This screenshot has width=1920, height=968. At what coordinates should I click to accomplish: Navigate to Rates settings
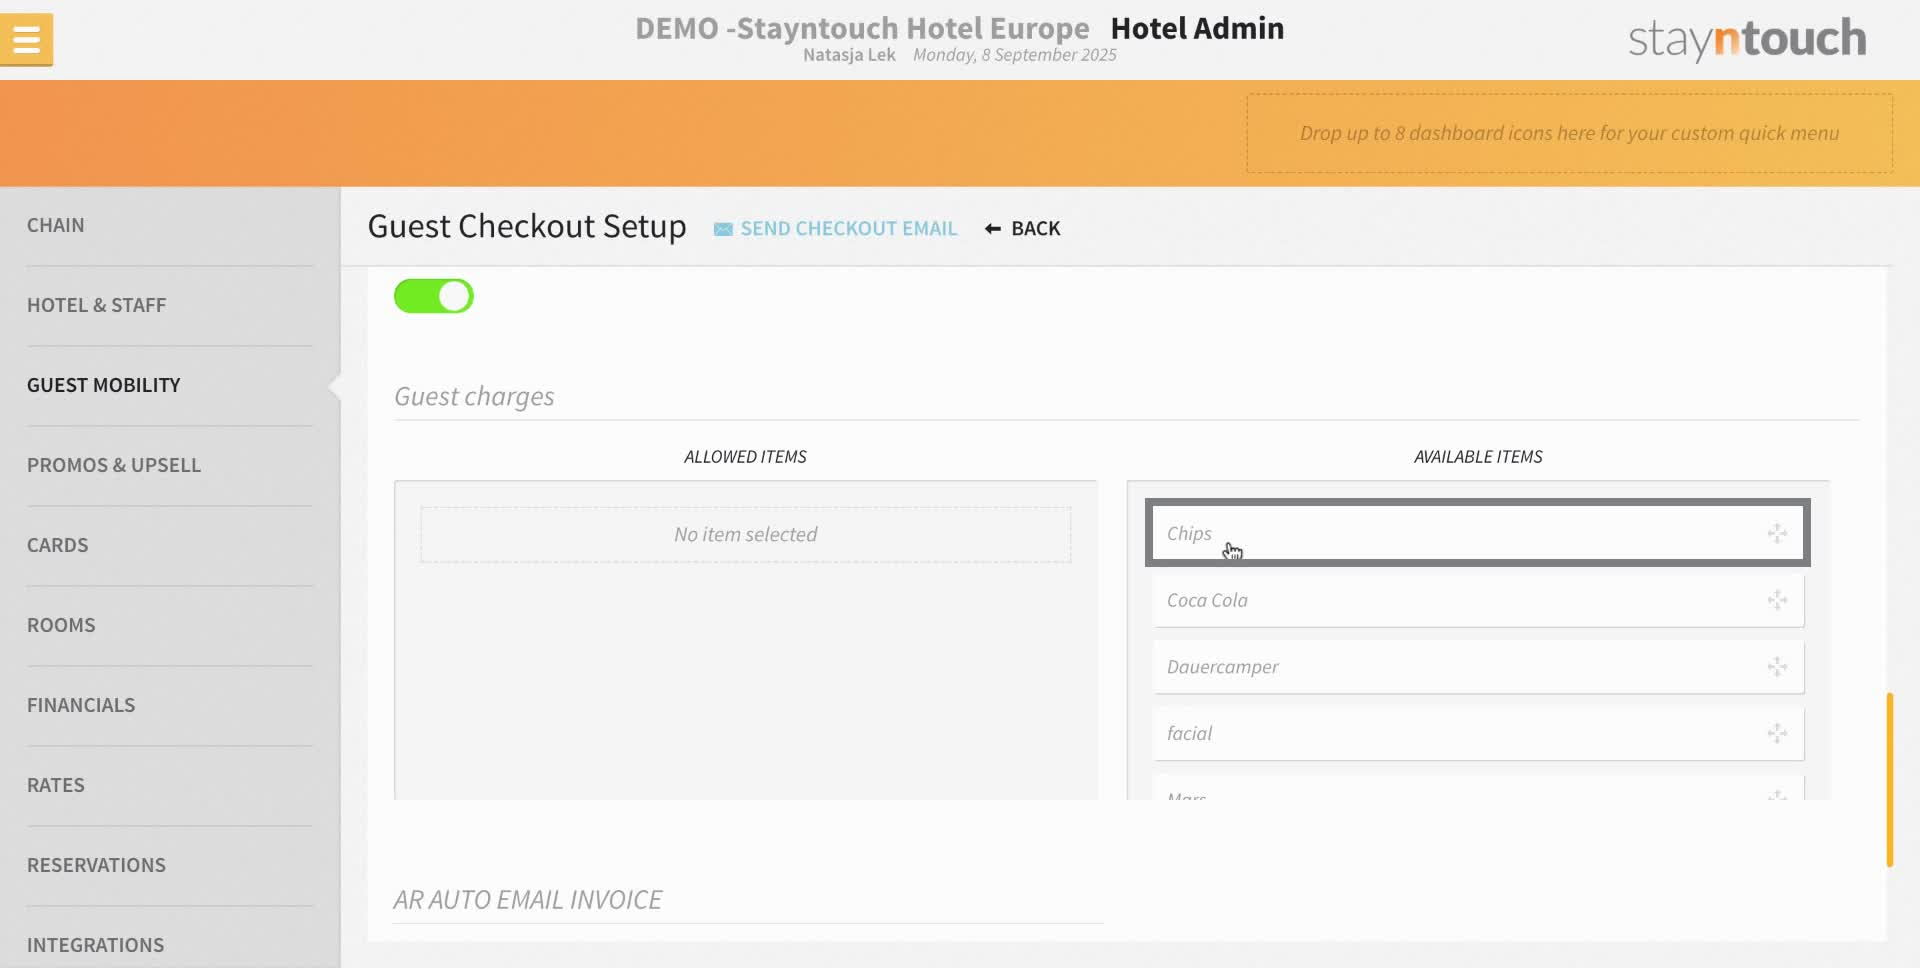pos(56,784)
